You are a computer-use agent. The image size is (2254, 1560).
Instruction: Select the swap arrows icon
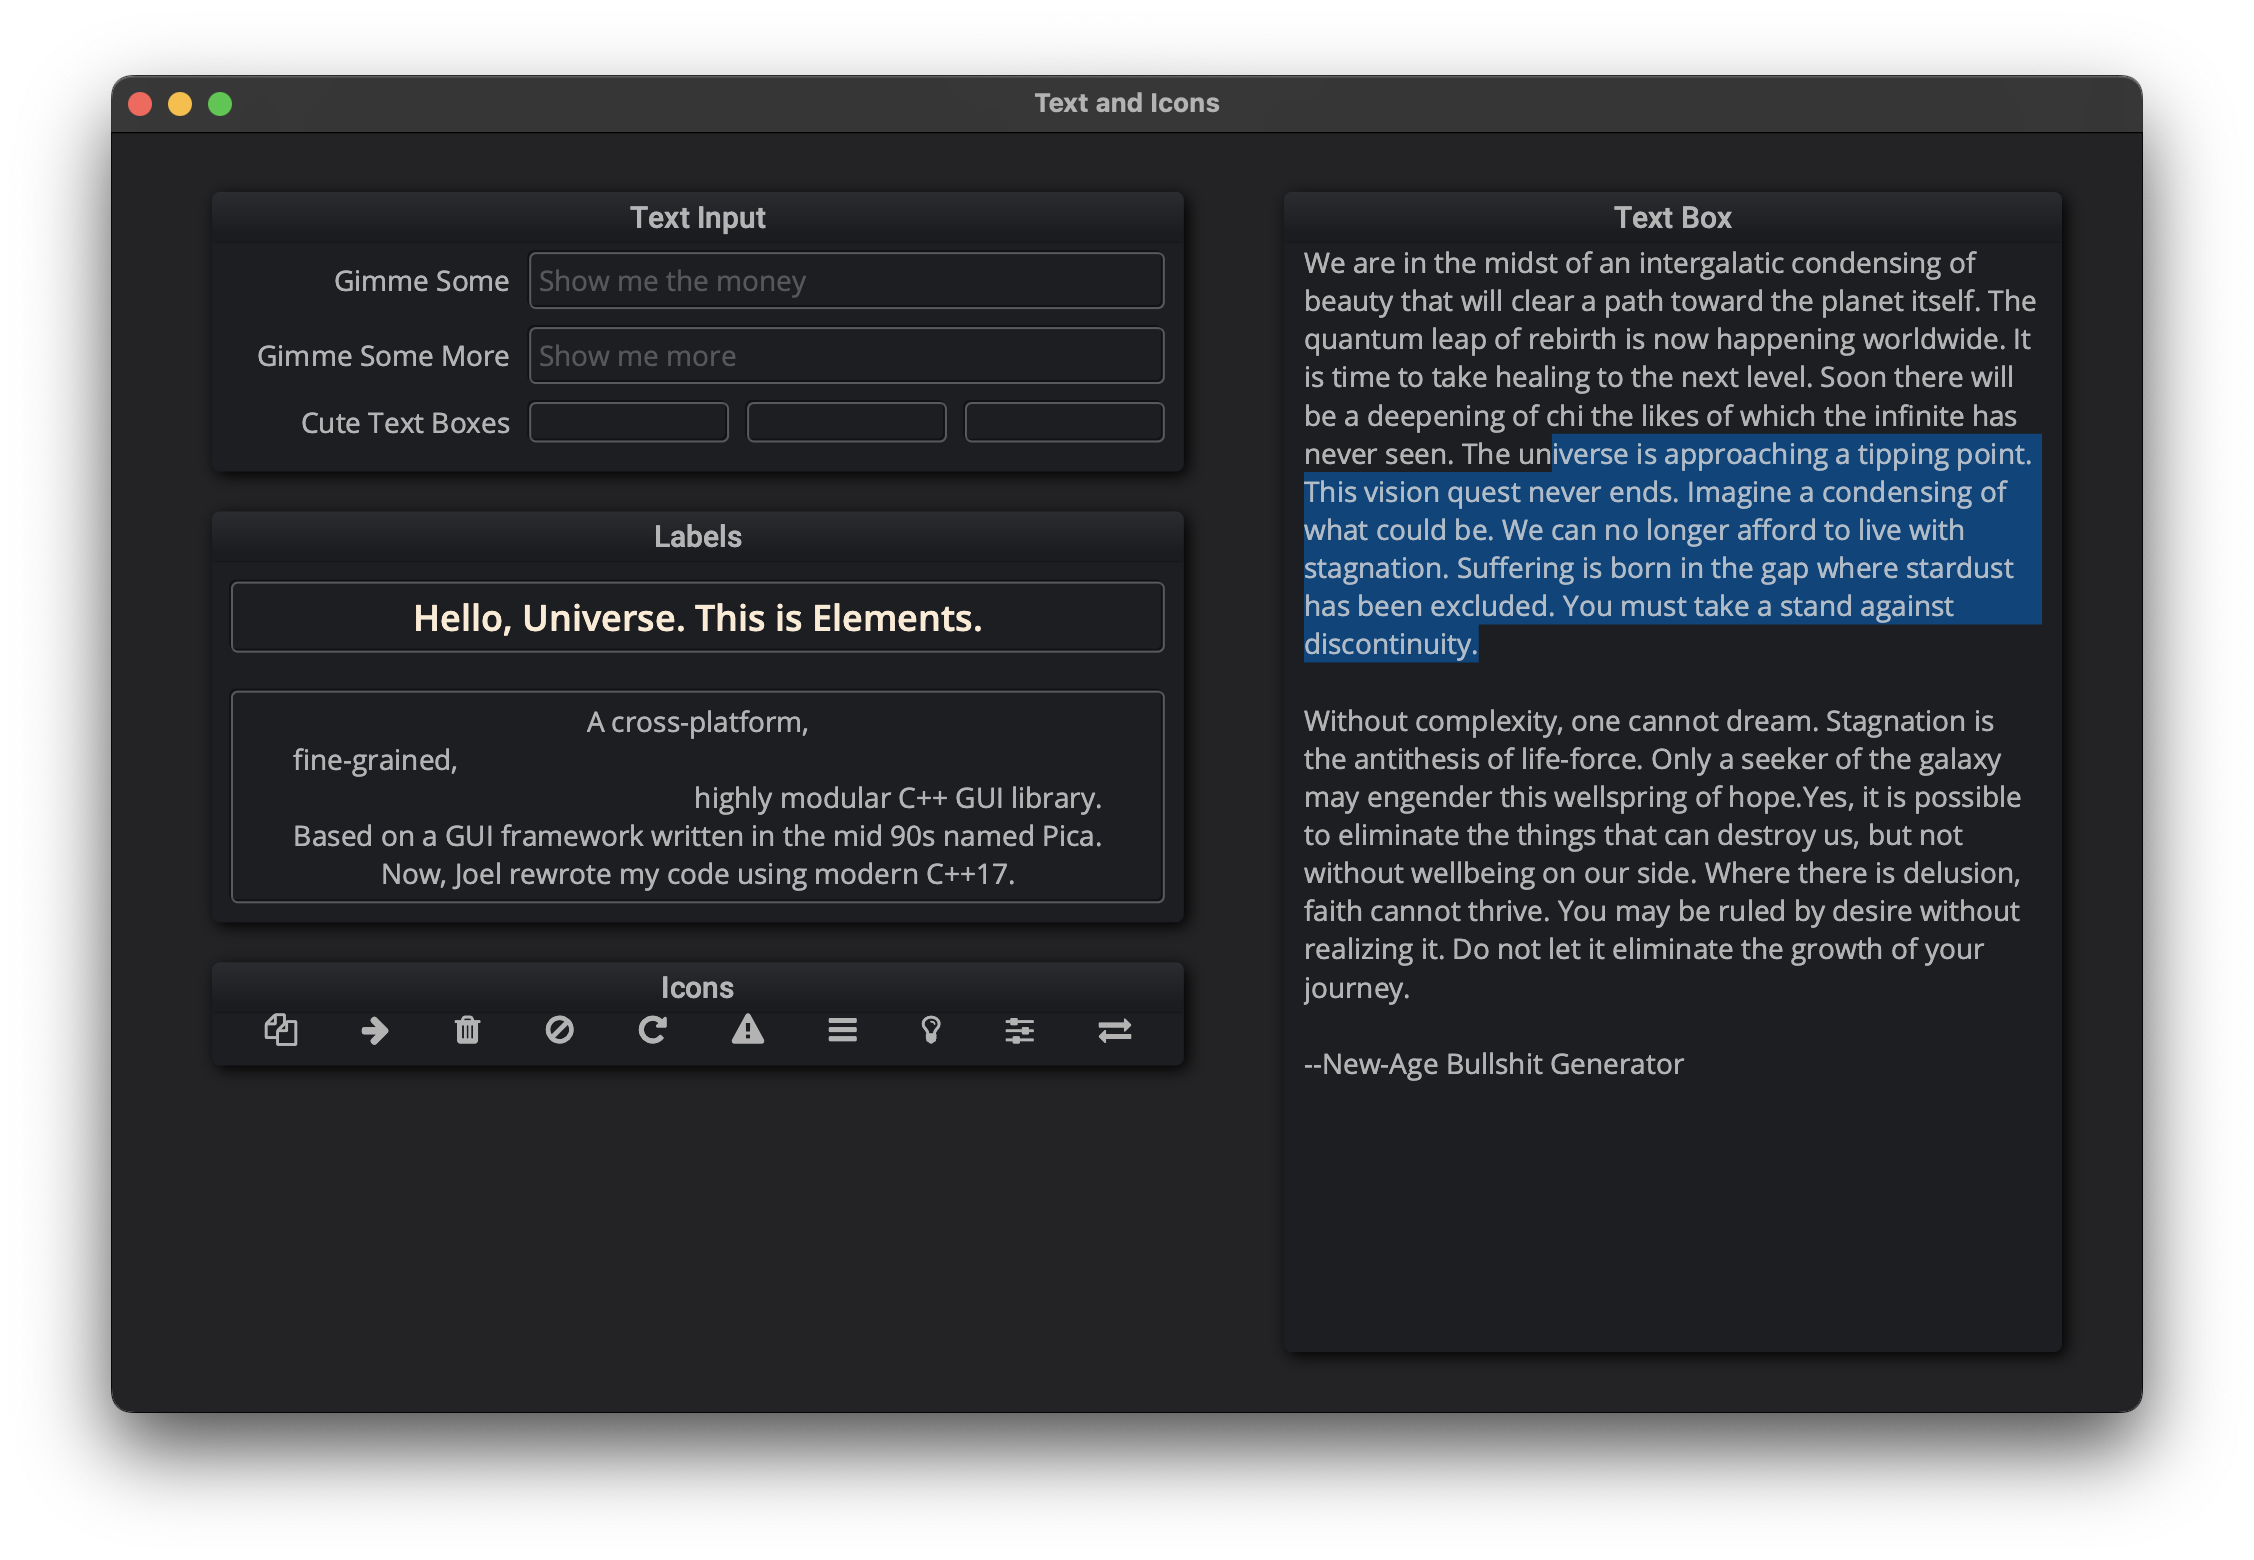click(1115, 1031)
